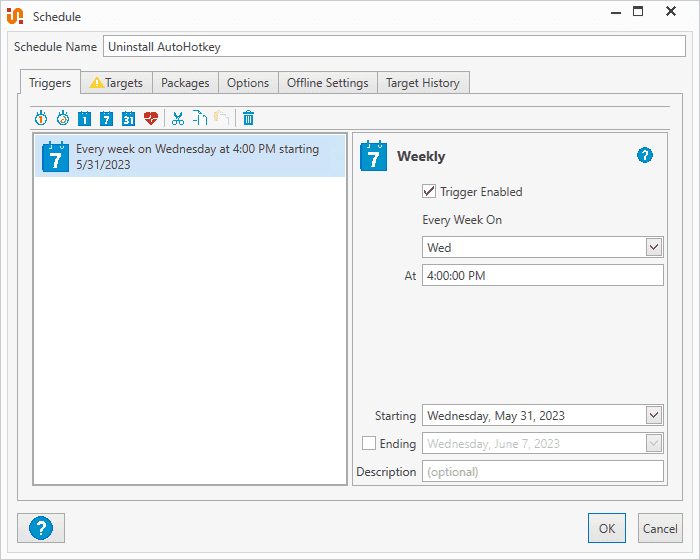
Task: Open the Starting date picker dropdown
Action: (x=654, y=416)
